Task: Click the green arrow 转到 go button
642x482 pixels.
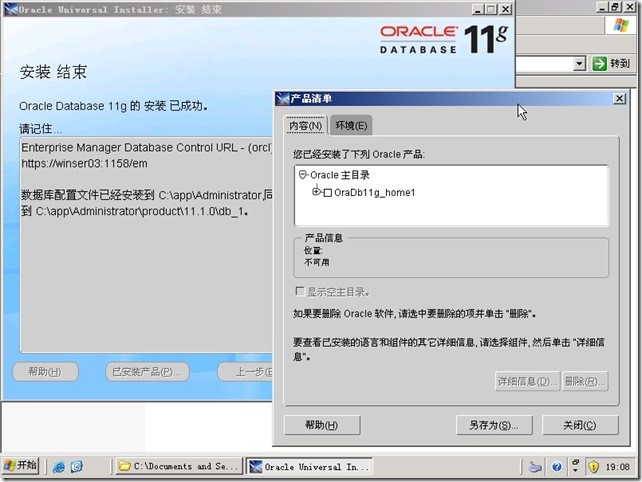Action: click(x=612, y=64)
